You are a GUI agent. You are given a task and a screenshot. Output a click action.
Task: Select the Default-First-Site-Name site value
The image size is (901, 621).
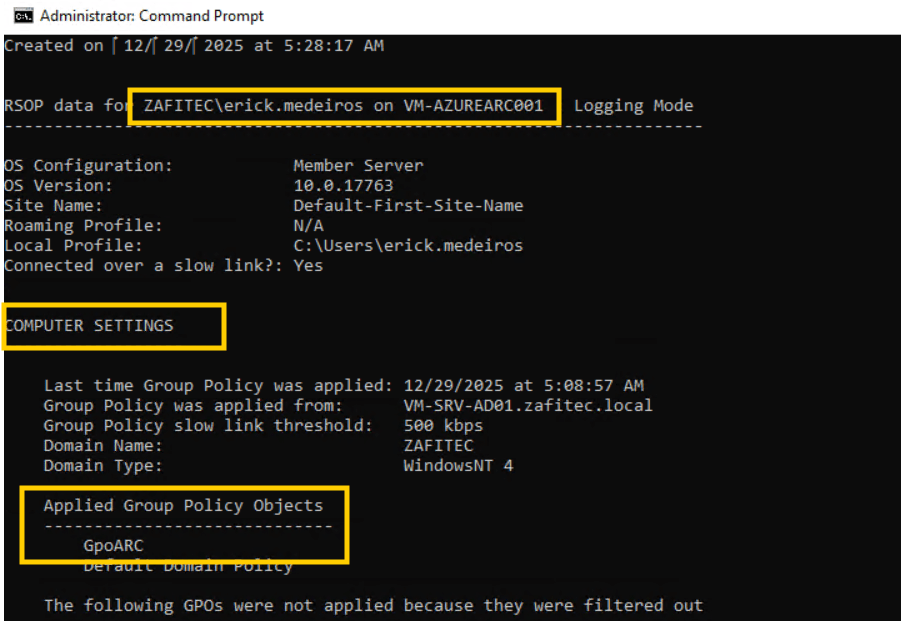tap(408, 206)
